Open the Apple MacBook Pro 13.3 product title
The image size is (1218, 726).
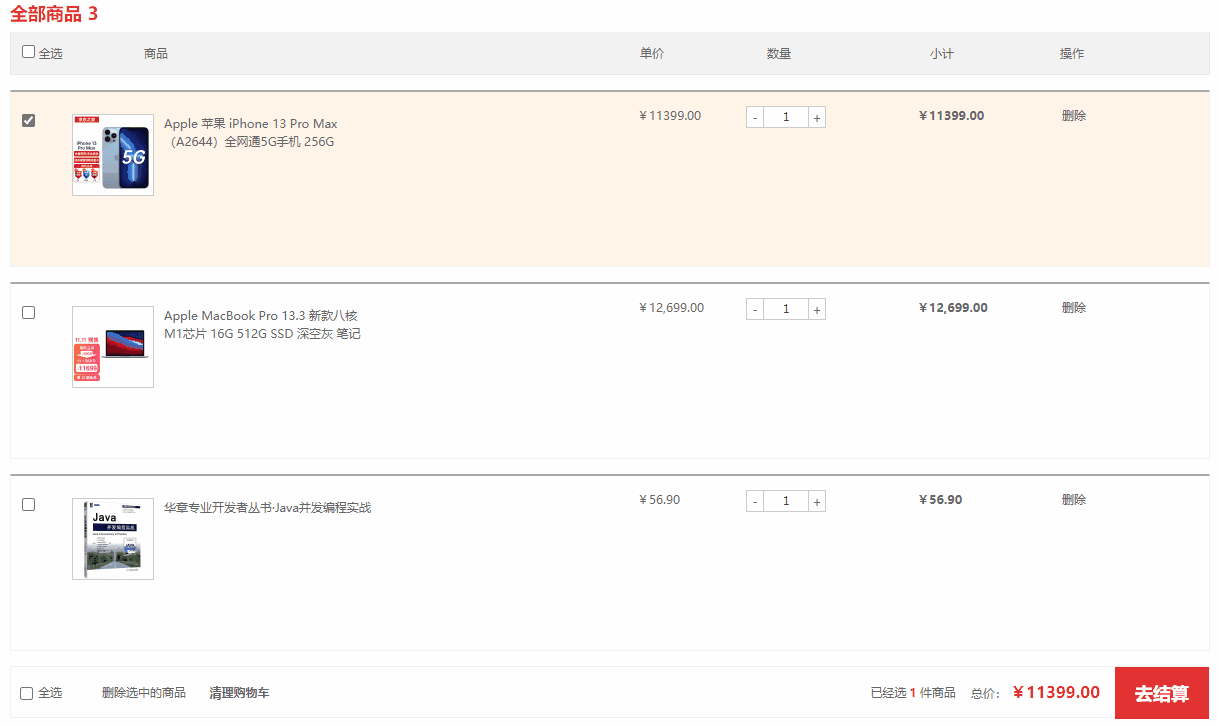(x=262, y=325)
